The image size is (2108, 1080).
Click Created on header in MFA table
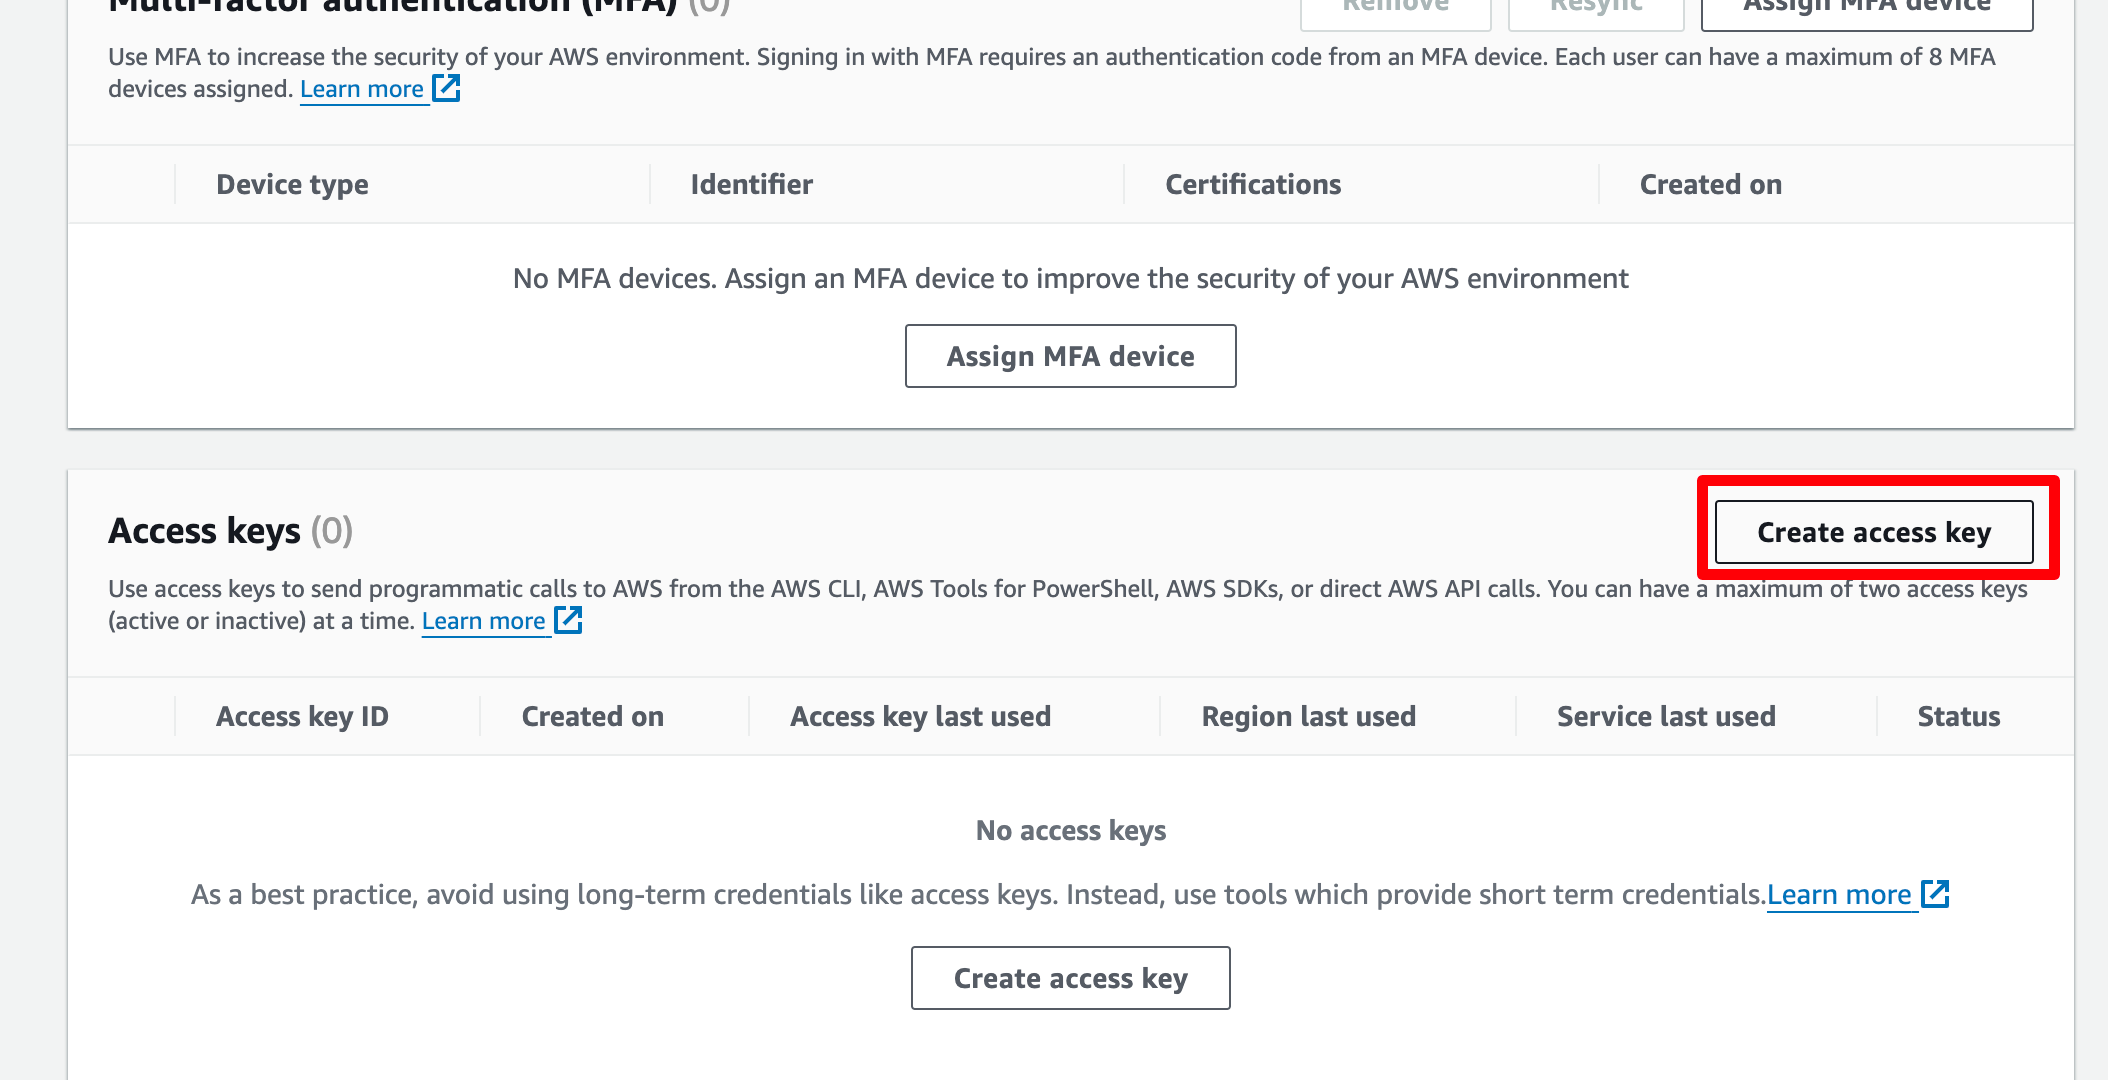pyautogui.click(x=1710, y=185)
